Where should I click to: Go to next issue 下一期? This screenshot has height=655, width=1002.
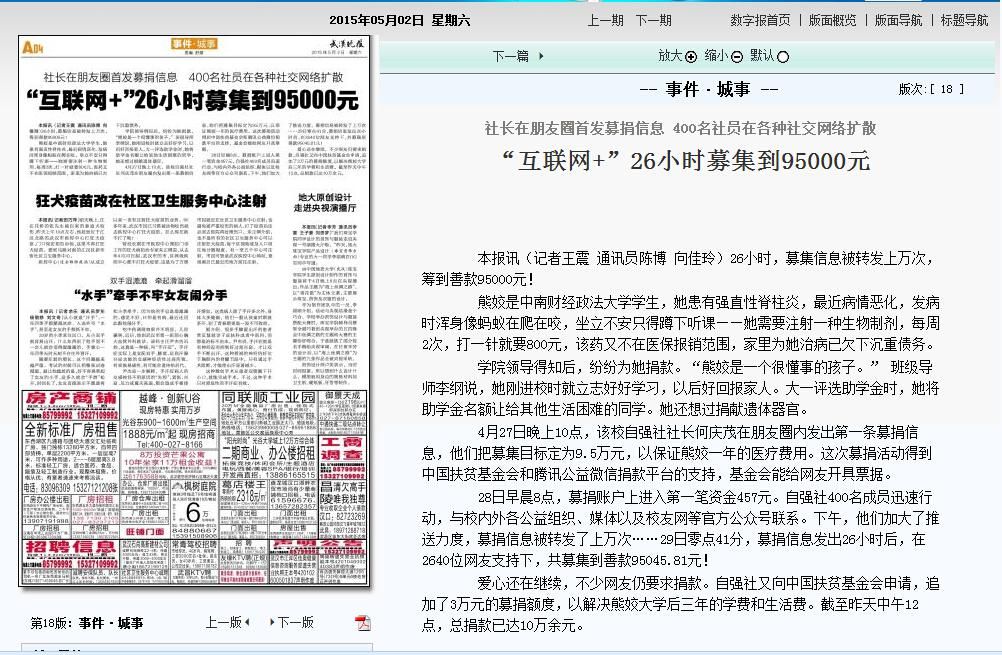click(653, 20)
